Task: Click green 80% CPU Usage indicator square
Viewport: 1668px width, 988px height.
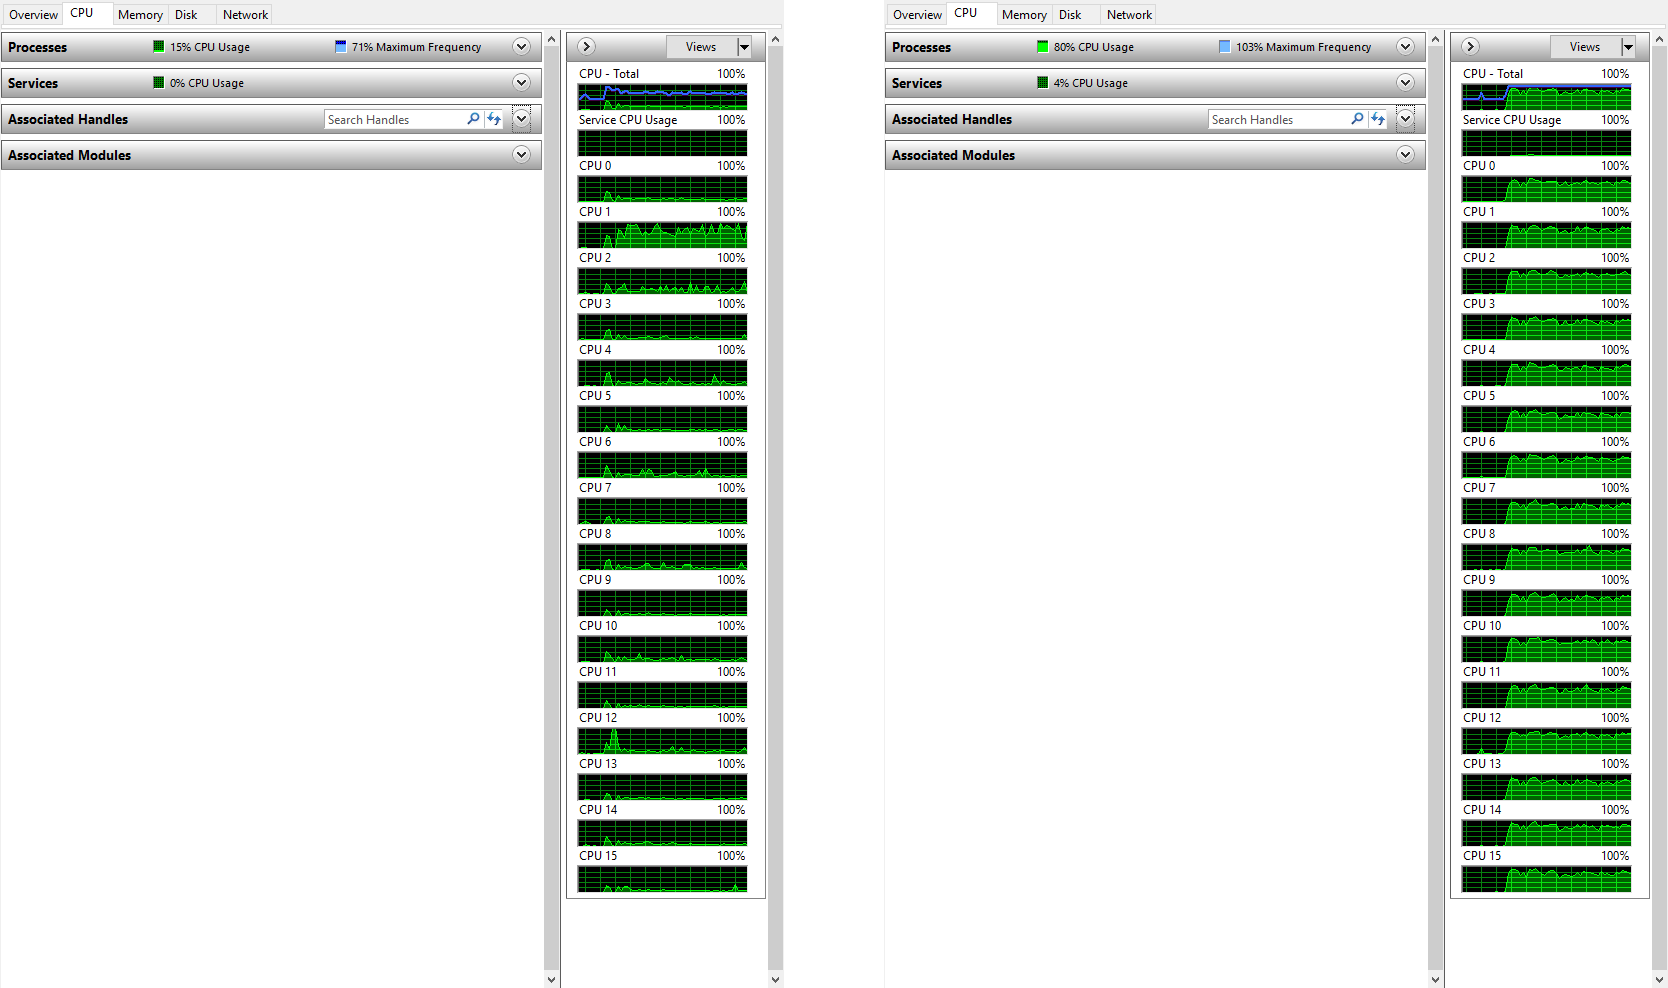Action: pyautogui.click(x=1043, y=47)
